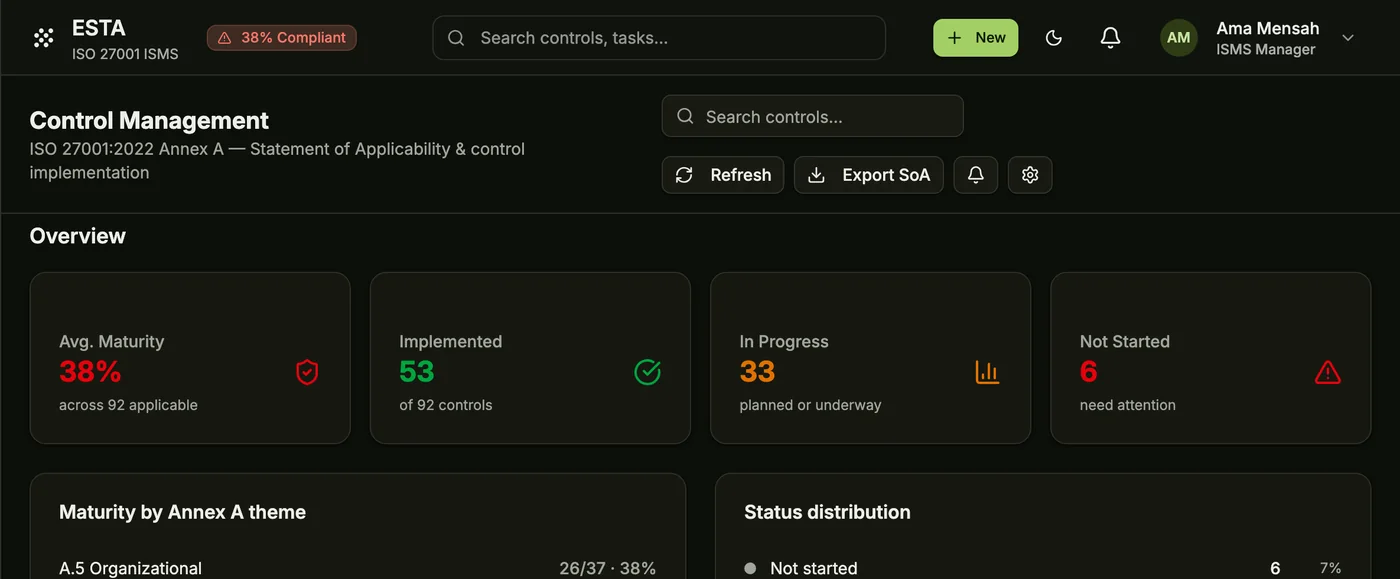Click the ESTA logo icon
The width and height of the screenshot is (1400, 579).
(x=43, y=38)
